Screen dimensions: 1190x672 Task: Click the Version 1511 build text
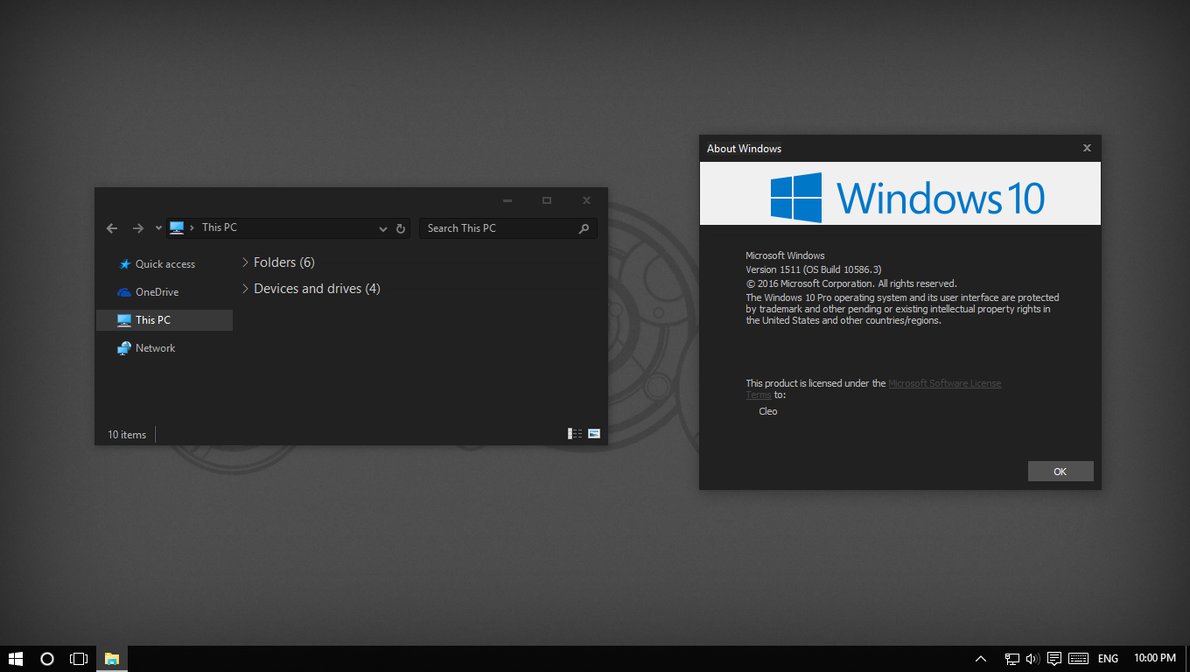814,270
